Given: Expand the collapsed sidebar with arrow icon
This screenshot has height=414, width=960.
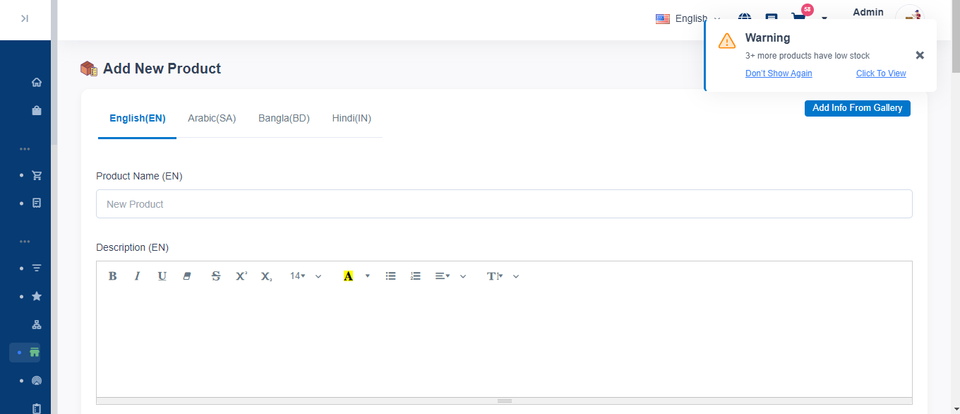Looking at the screenshot, I should [x=24, y=18].
